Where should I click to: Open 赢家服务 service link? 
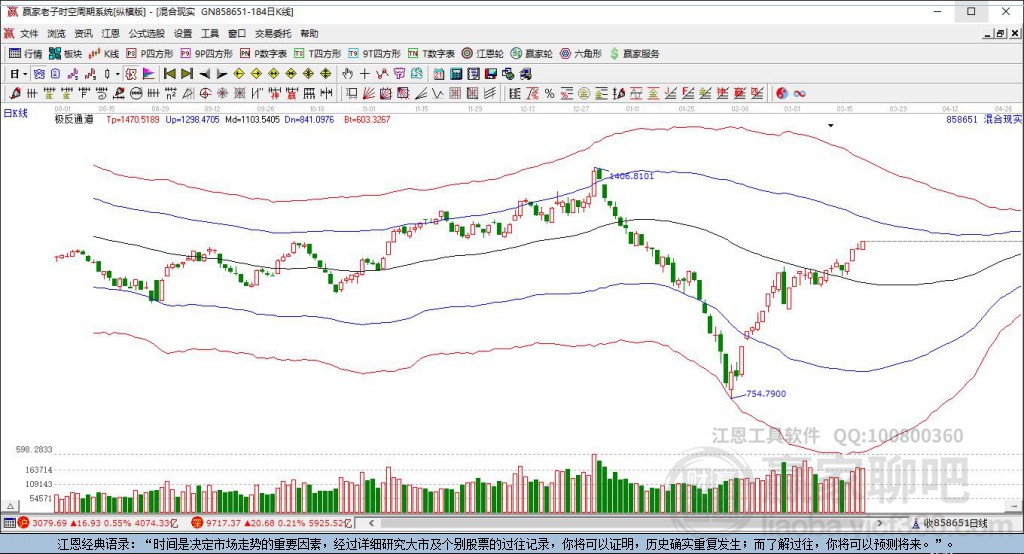pos(635,54)
